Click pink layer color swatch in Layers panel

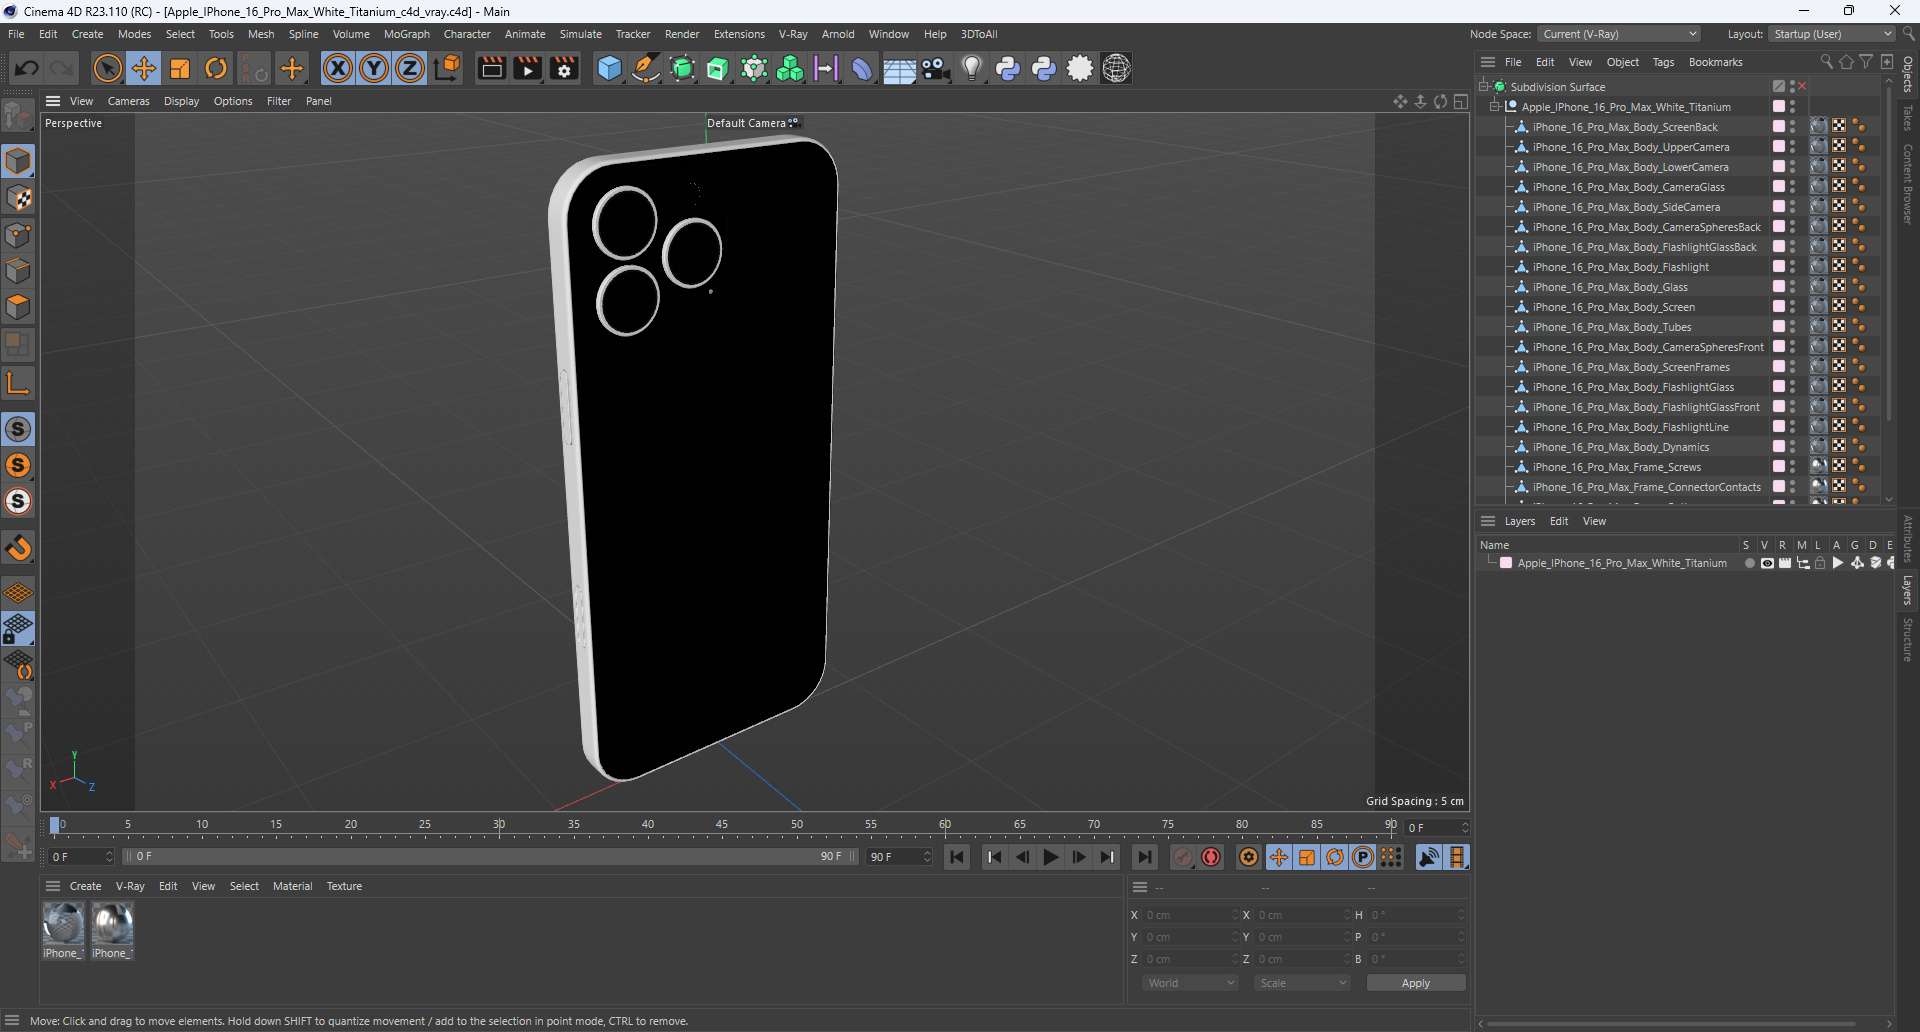click(1506, 563)
